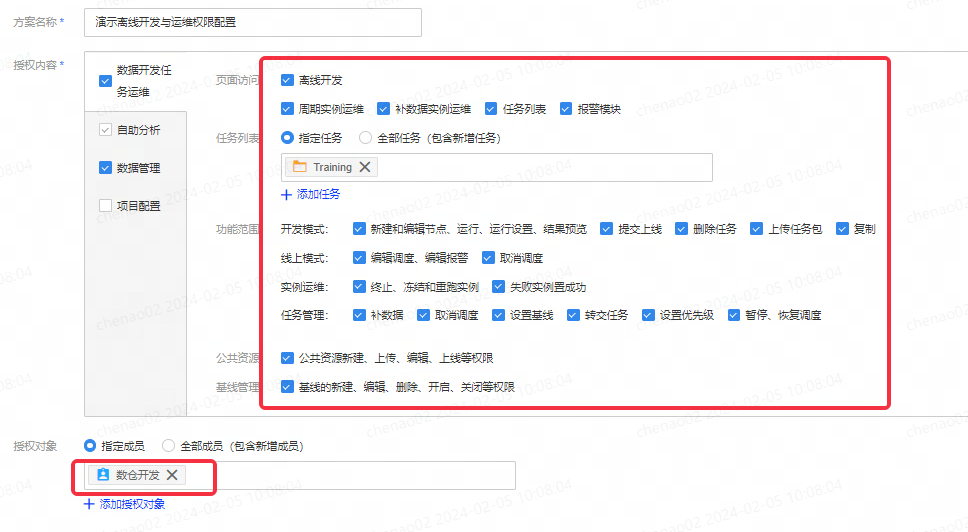Select the 指定任务 radio button
The height and width of the screenshot is (532, 968).
click(287, 138)
